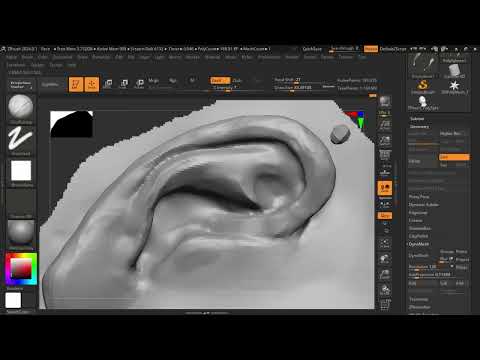Click the Divide button
Viewport: 480px width, 360px height.
pos(422,161)
